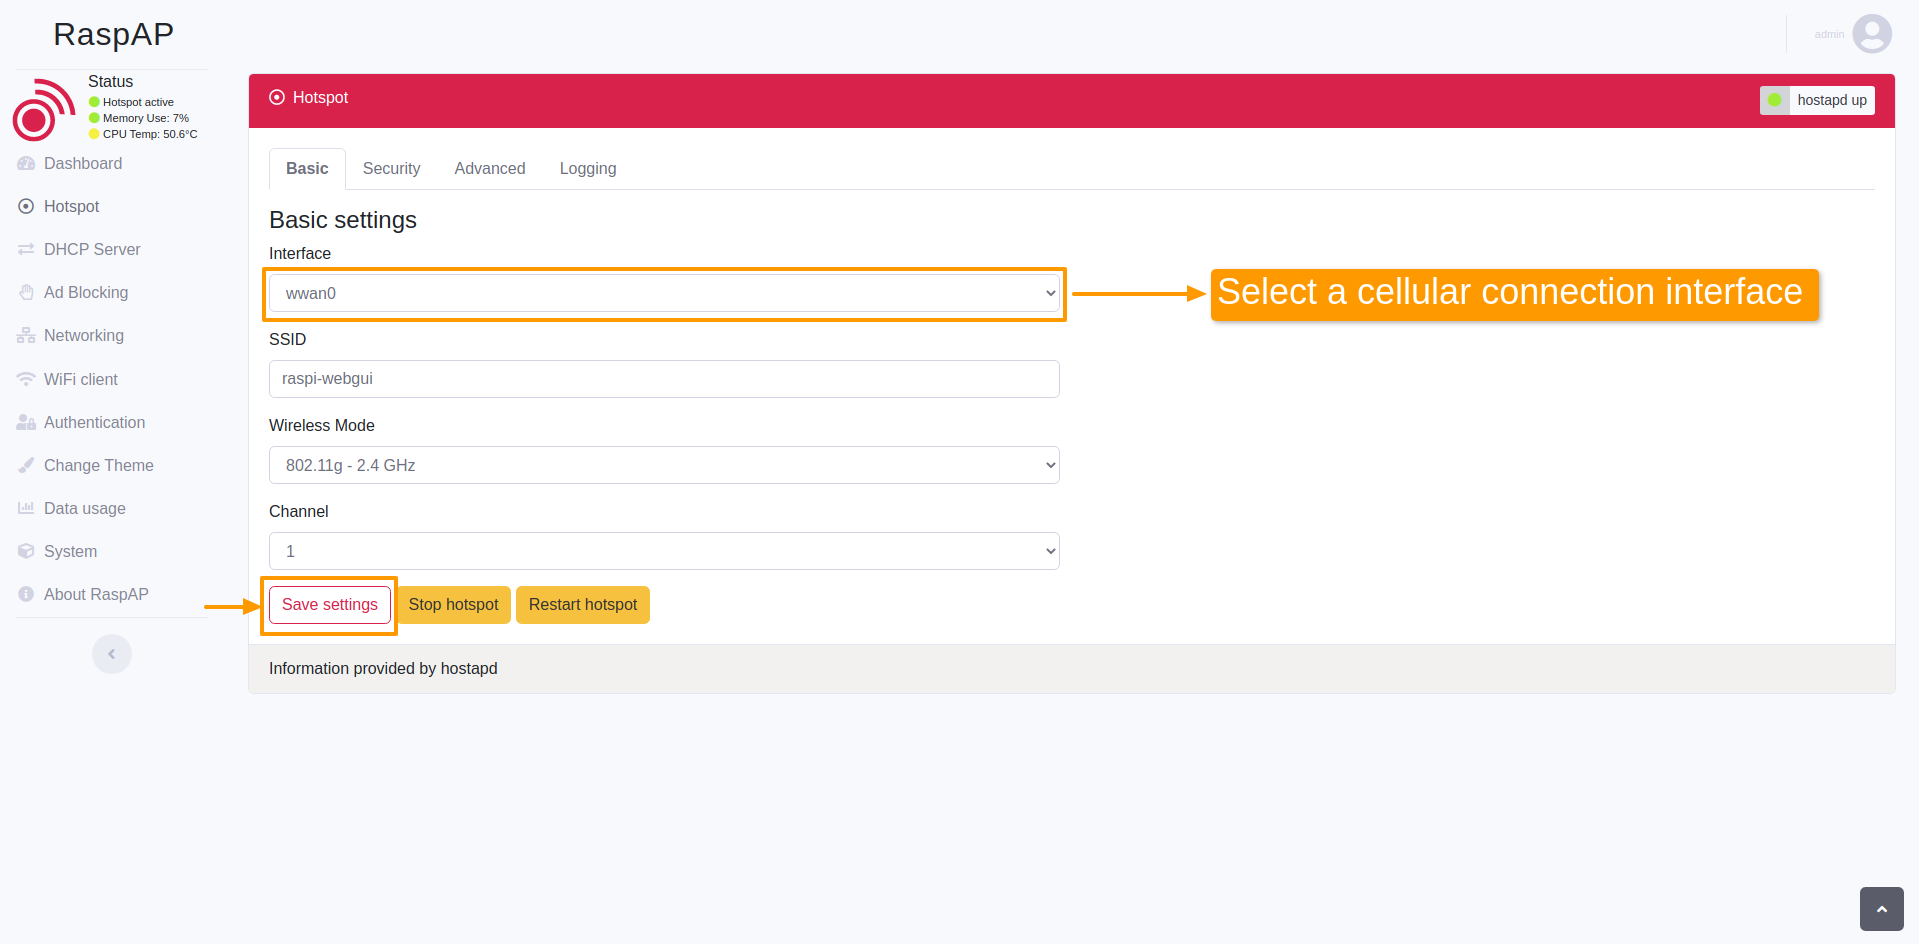This screenshot has height=944, width=1919.
Task: Switch to the Security tab
Action: click(x=391, y=168)
